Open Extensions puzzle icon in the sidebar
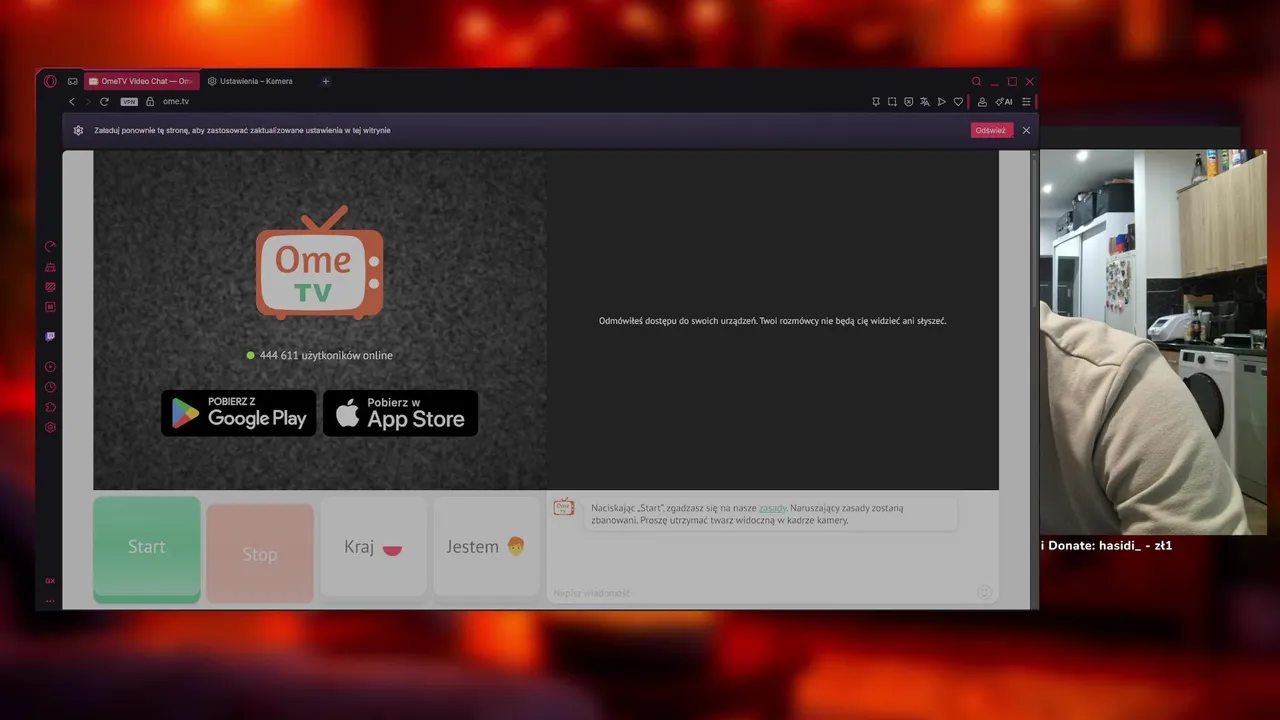1280x720 pixels. pyautogui.click(x=50, y=407)
